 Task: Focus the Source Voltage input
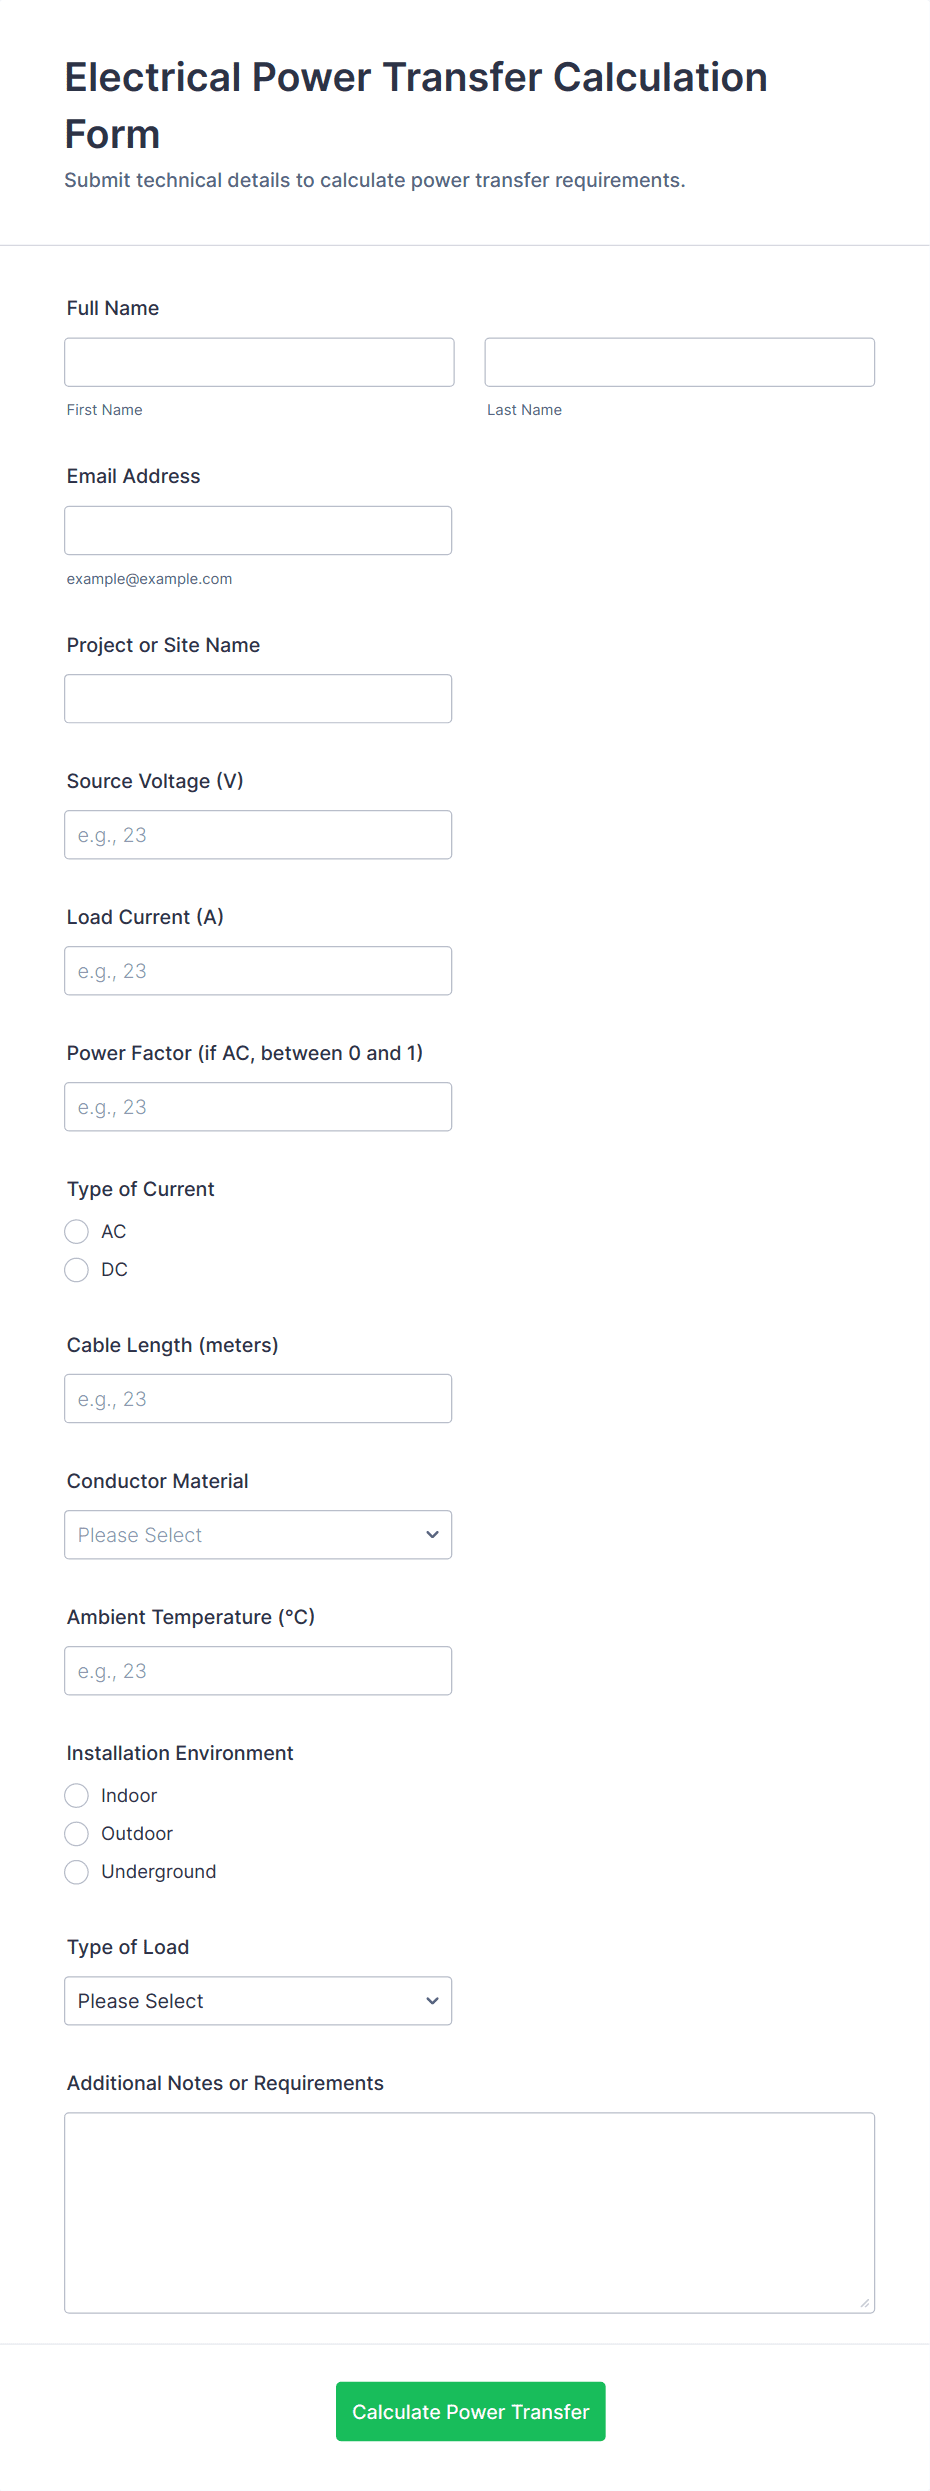(258, 834)
